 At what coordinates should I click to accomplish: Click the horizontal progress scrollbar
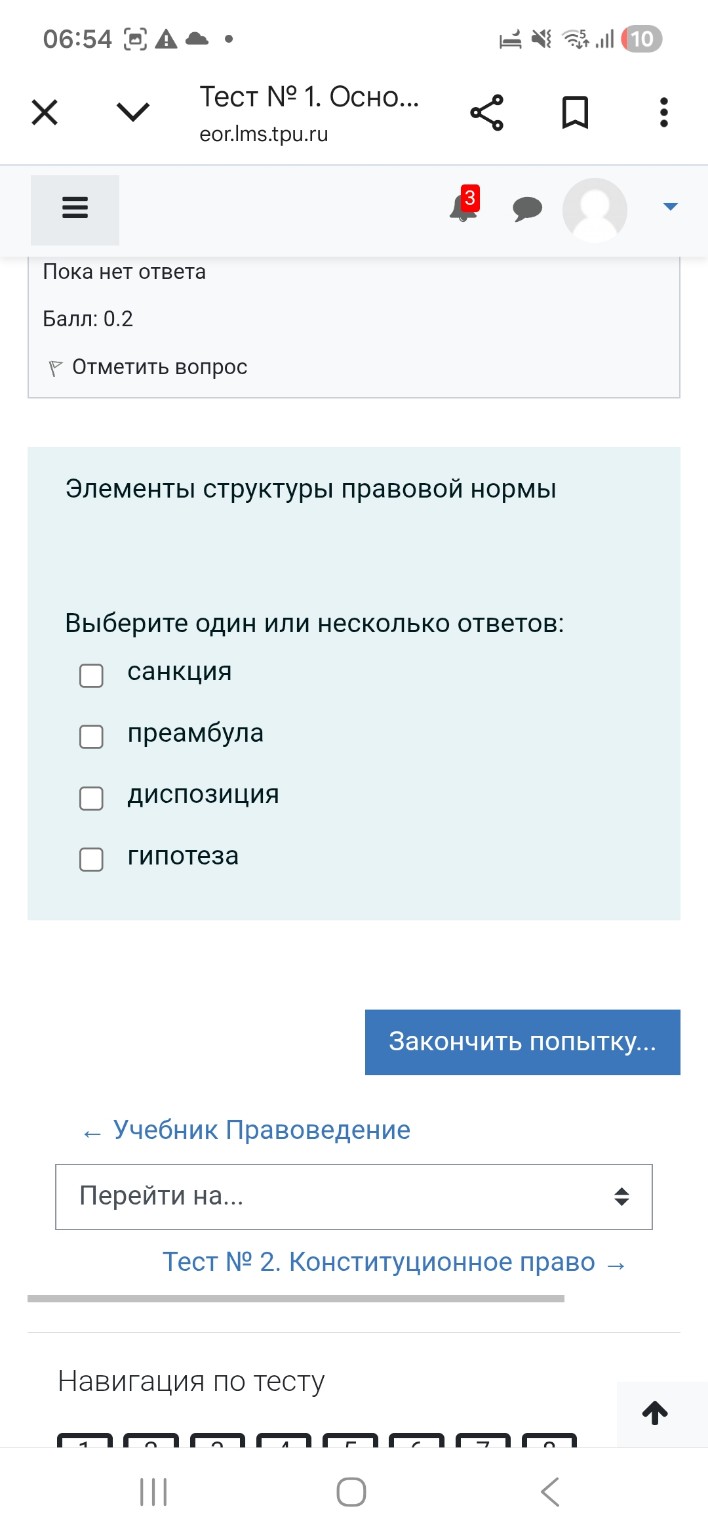(x=300, y=1300)
